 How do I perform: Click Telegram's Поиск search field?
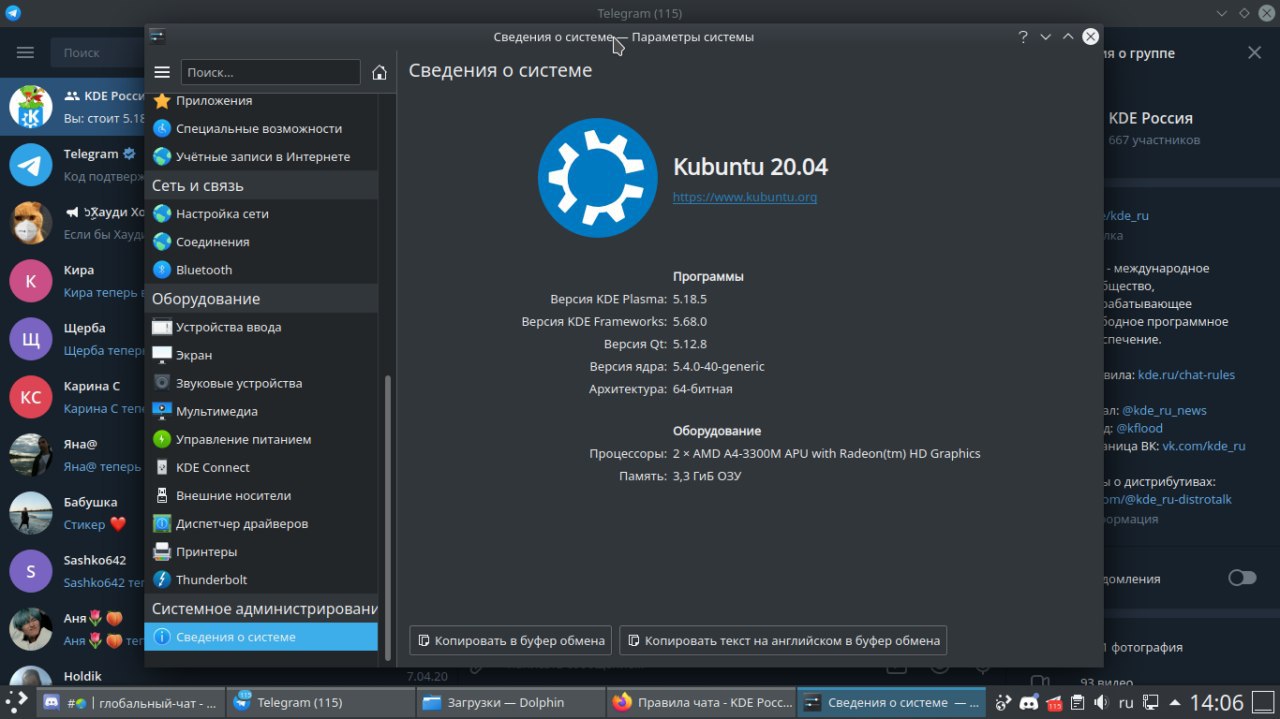96,52
